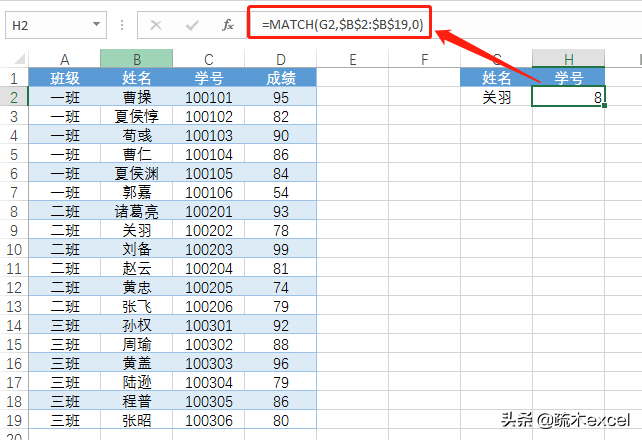The image size is (642, 440).
Task: Select column D header
Action: 280,59
